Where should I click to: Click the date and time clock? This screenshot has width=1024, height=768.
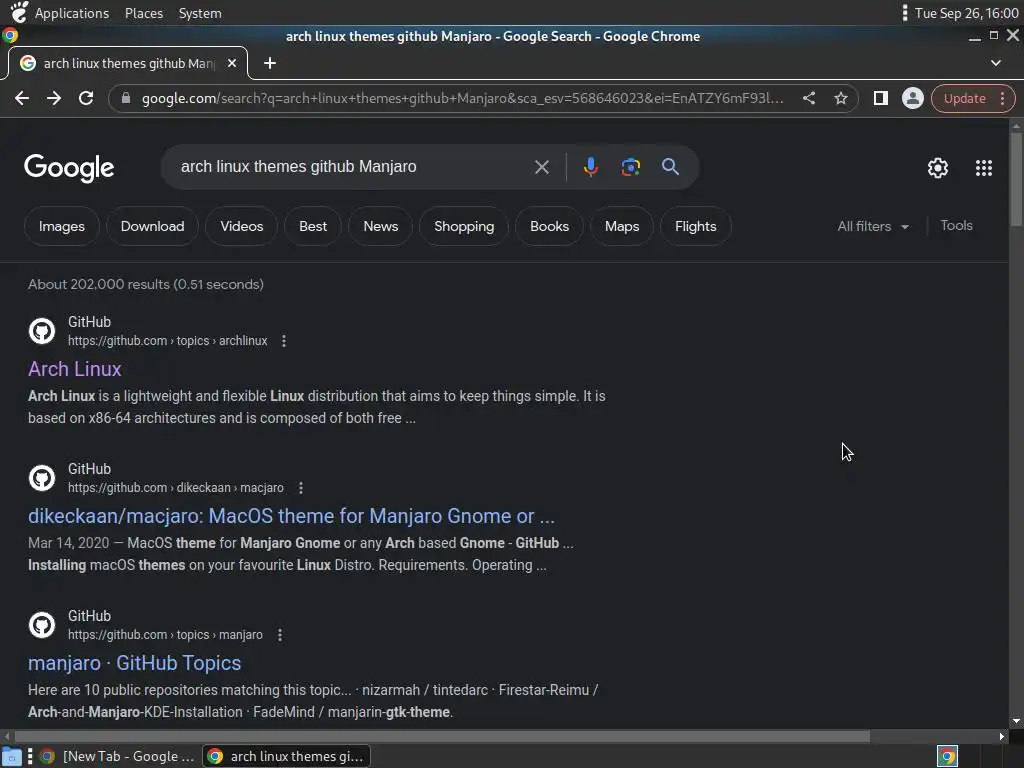(967, 13)
